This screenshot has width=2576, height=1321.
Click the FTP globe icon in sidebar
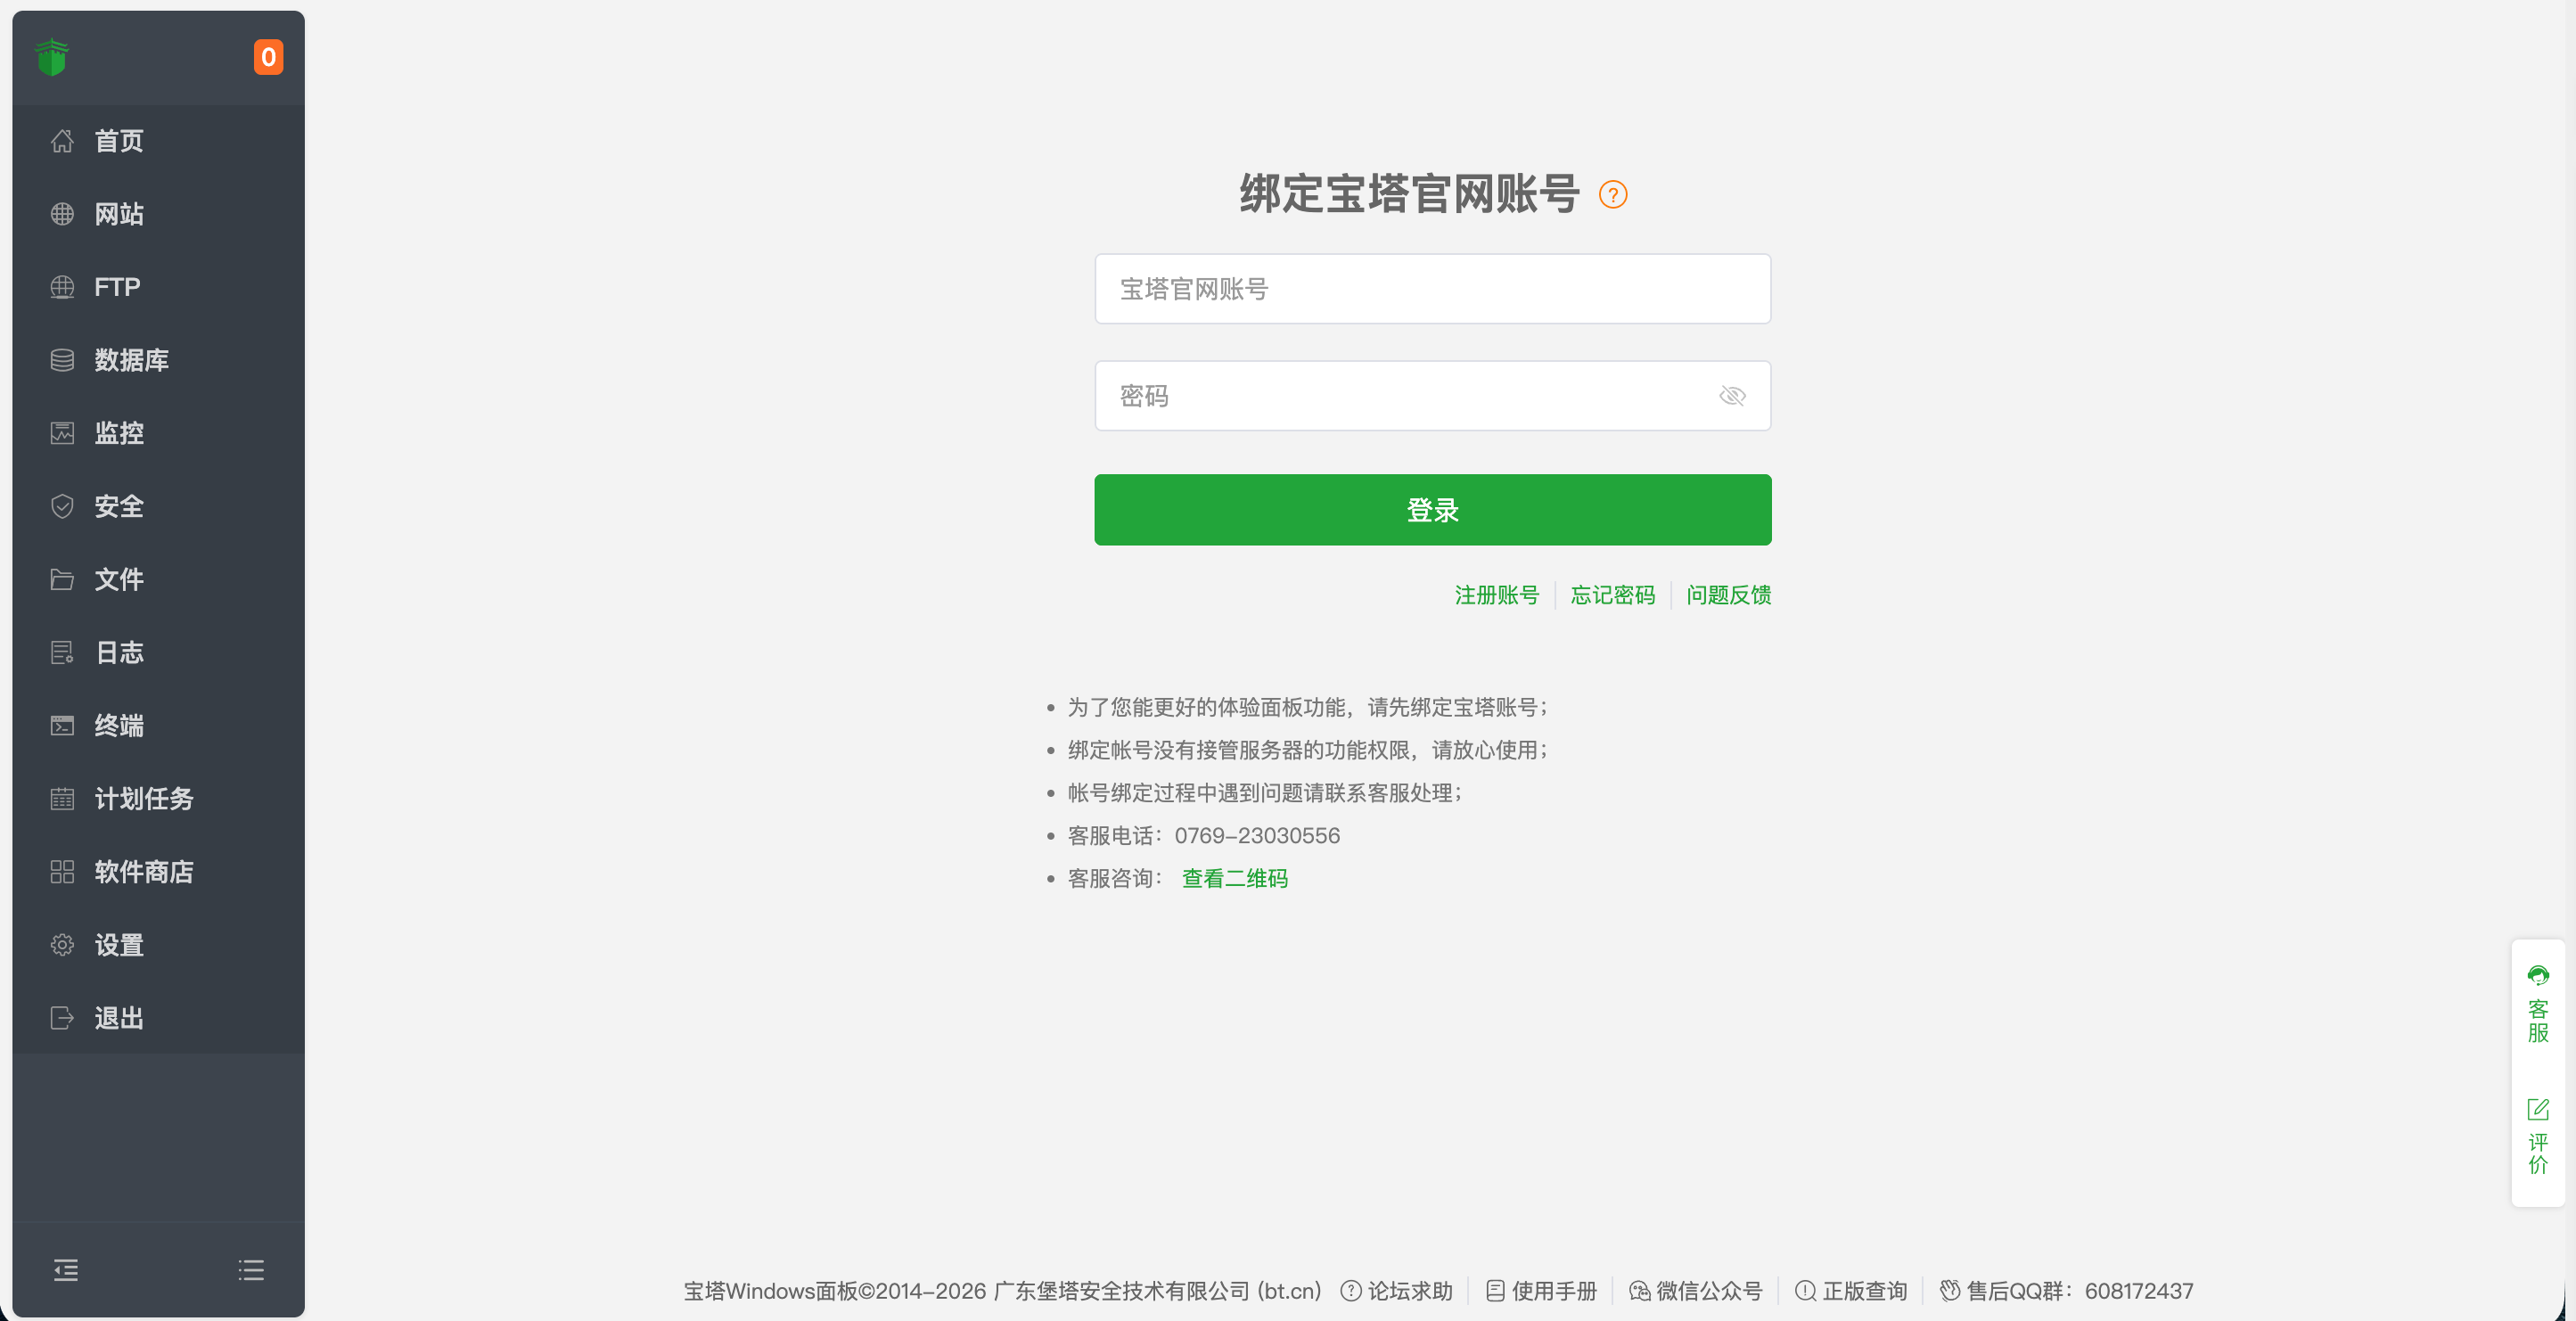tap(62, 287)
